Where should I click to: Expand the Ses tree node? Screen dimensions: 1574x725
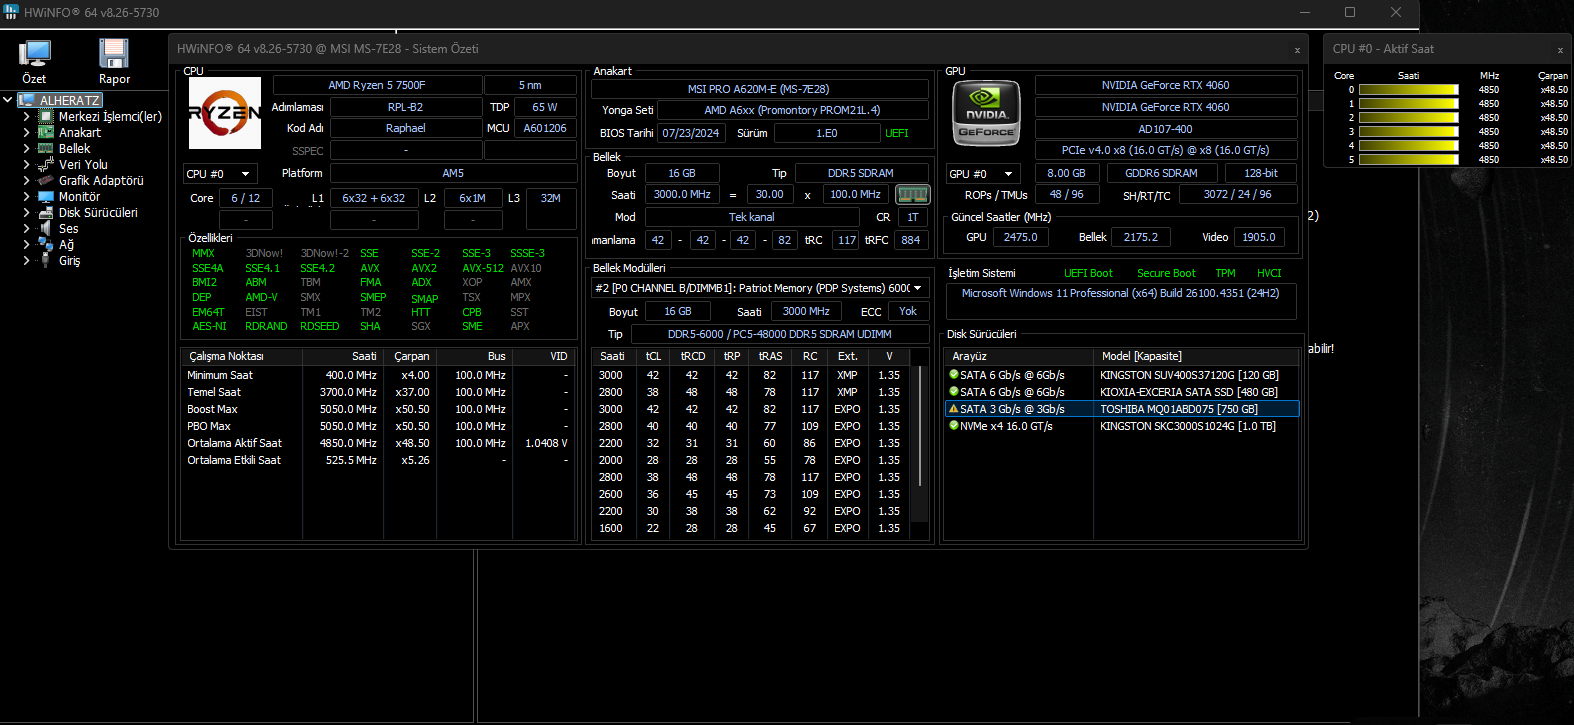(27, 228)
